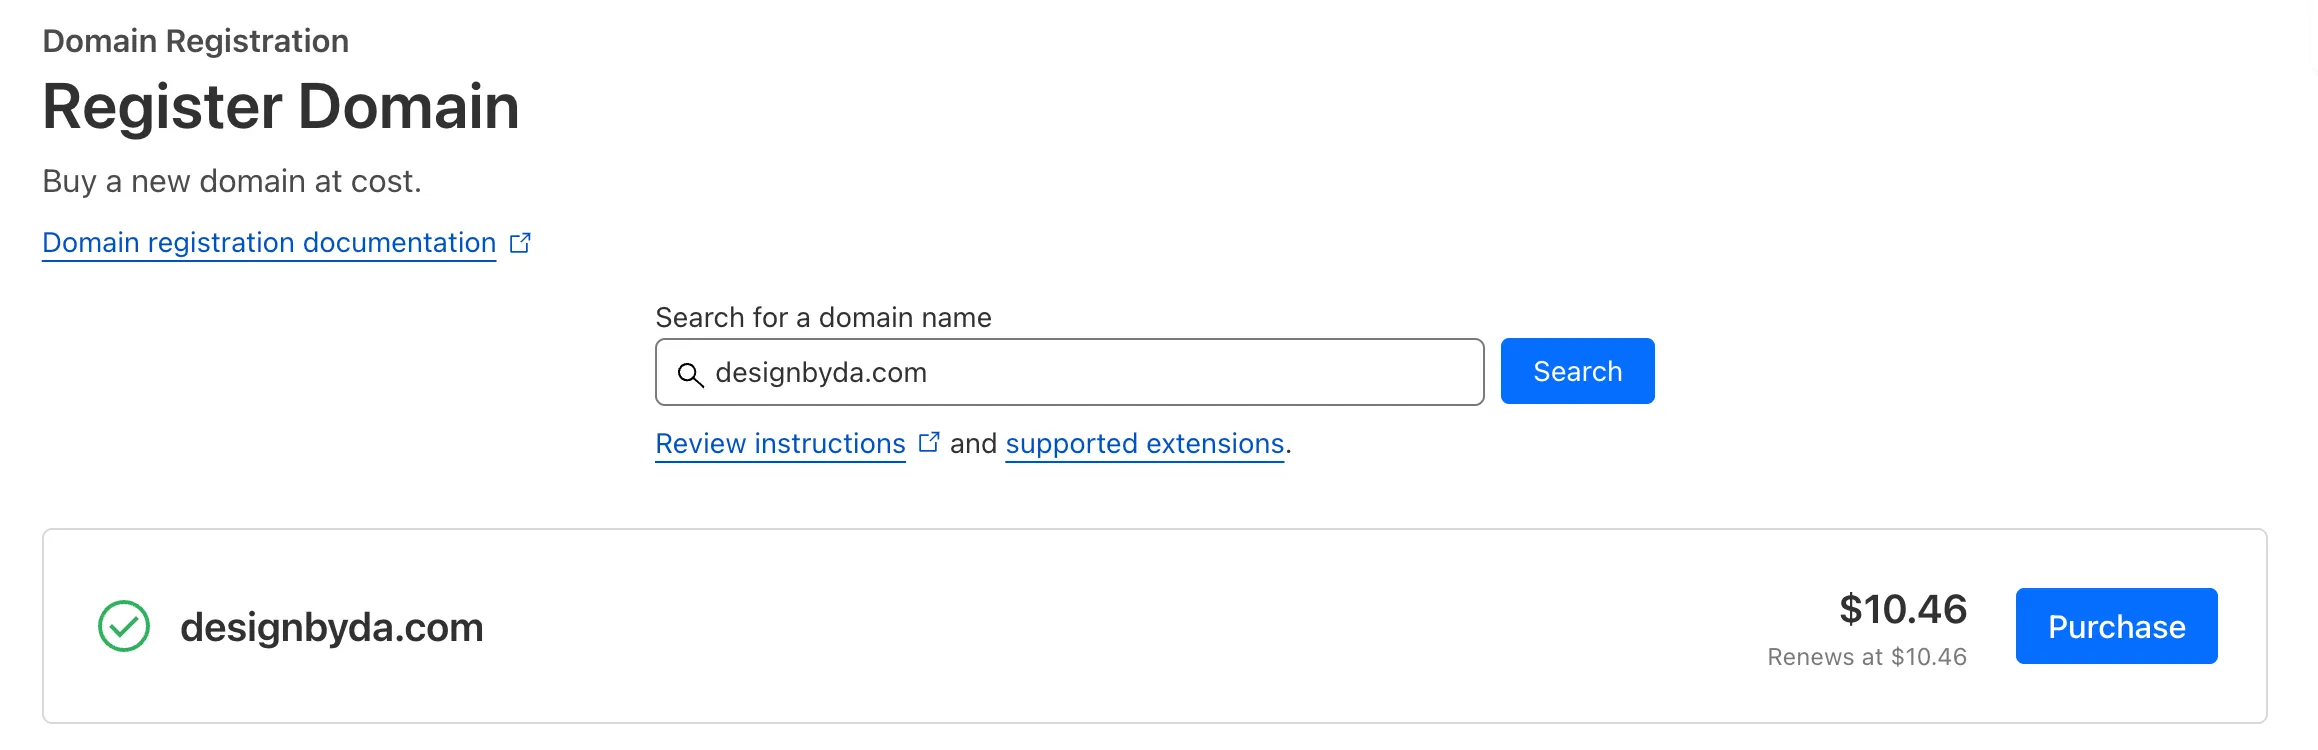Click the Domain Registration breadcrumb text

[196, 41]
